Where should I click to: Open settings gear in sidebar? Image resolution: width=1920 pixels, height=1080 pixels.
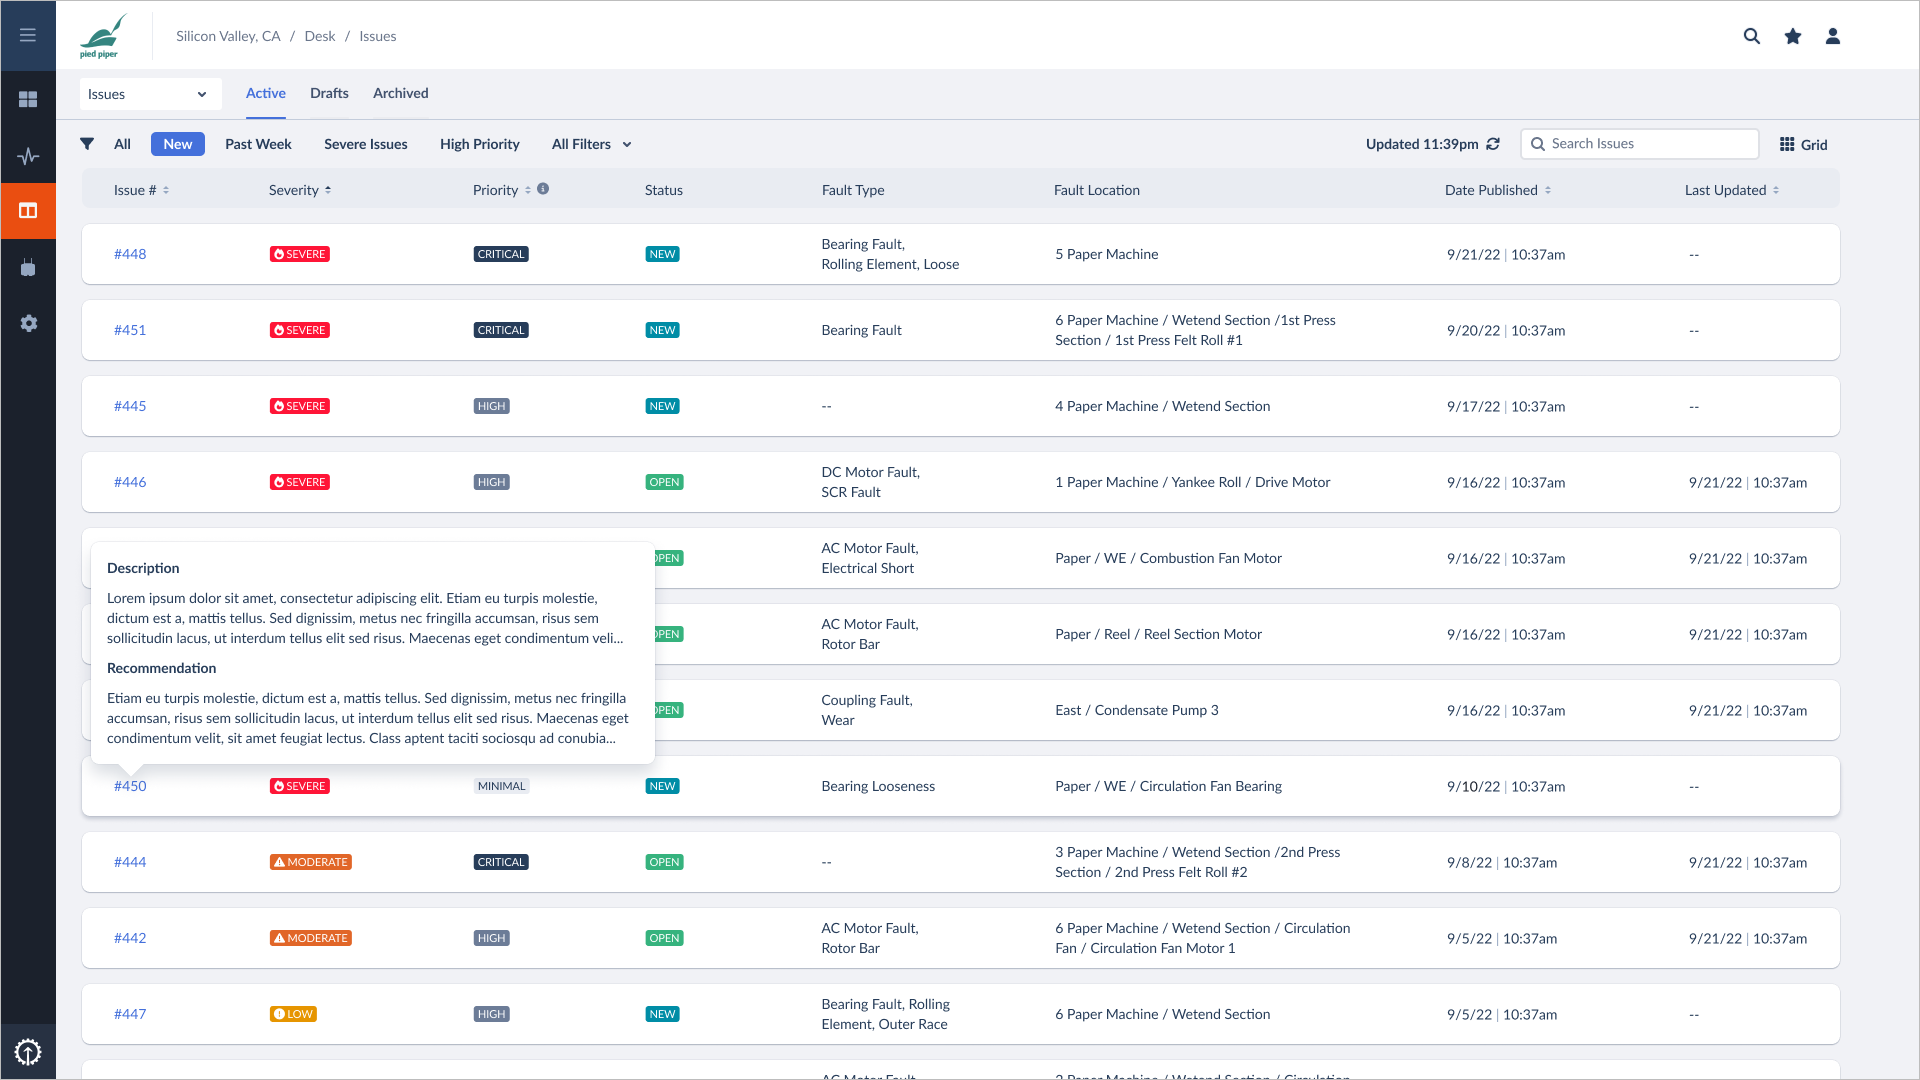pos(28,323)
